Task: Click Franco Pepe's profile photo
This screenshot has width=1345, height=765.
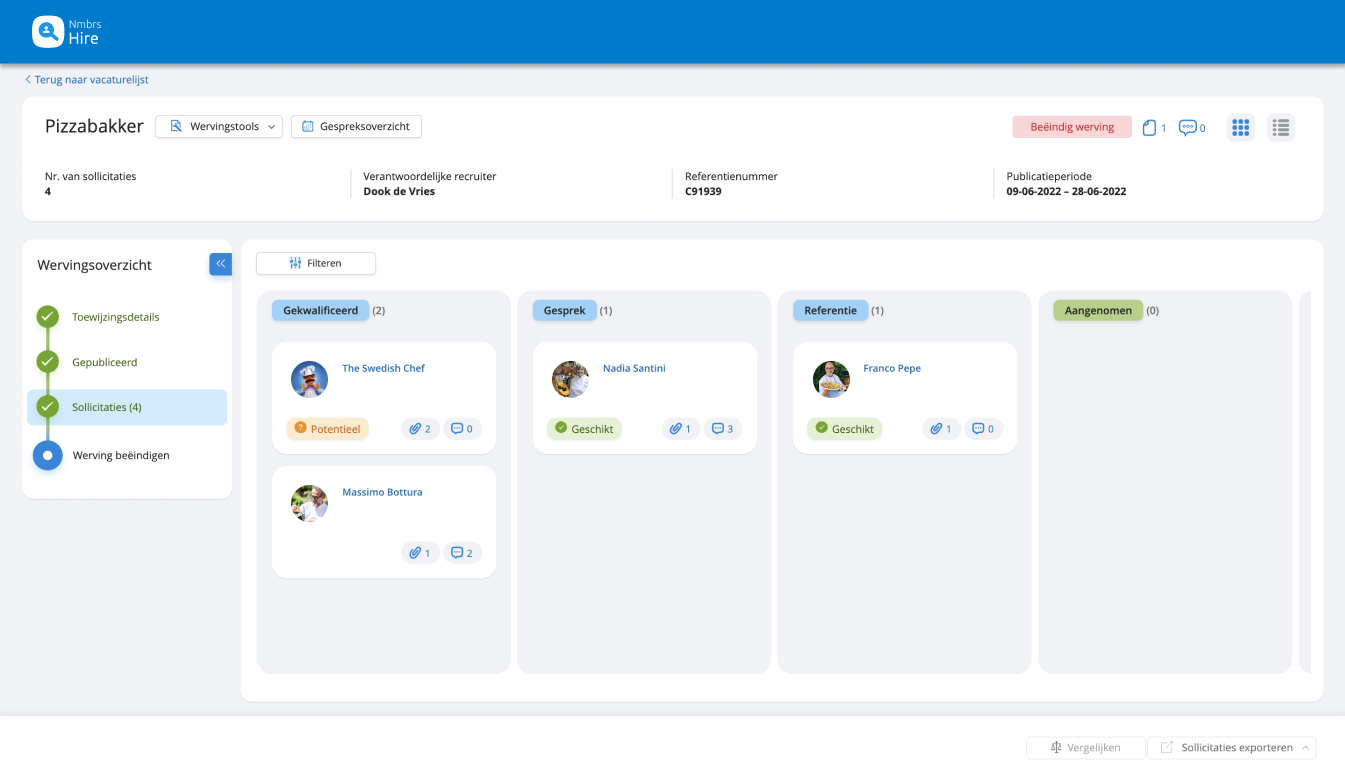Action: pyautogui.click(x=831, y=379)
